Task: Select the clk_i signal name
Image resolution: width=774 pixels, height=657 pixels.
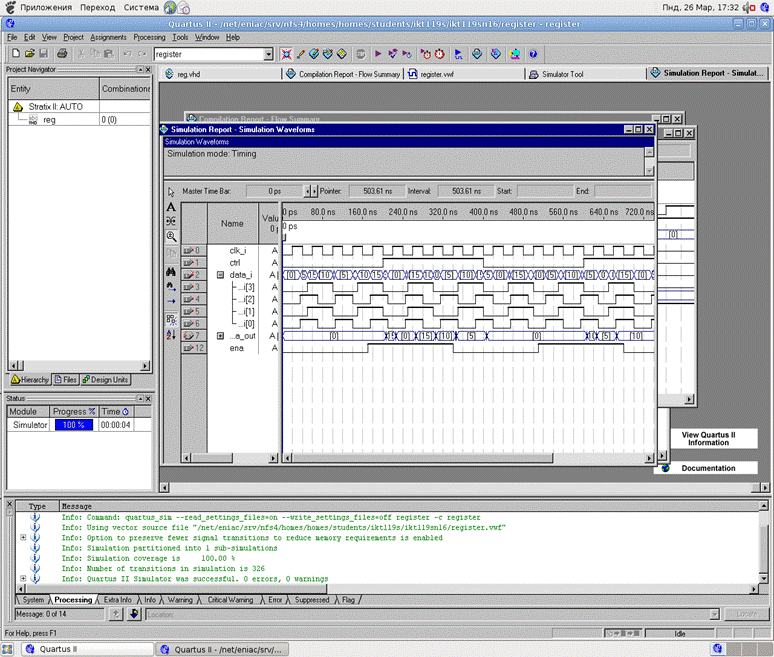Action: (x=237, y=251)
